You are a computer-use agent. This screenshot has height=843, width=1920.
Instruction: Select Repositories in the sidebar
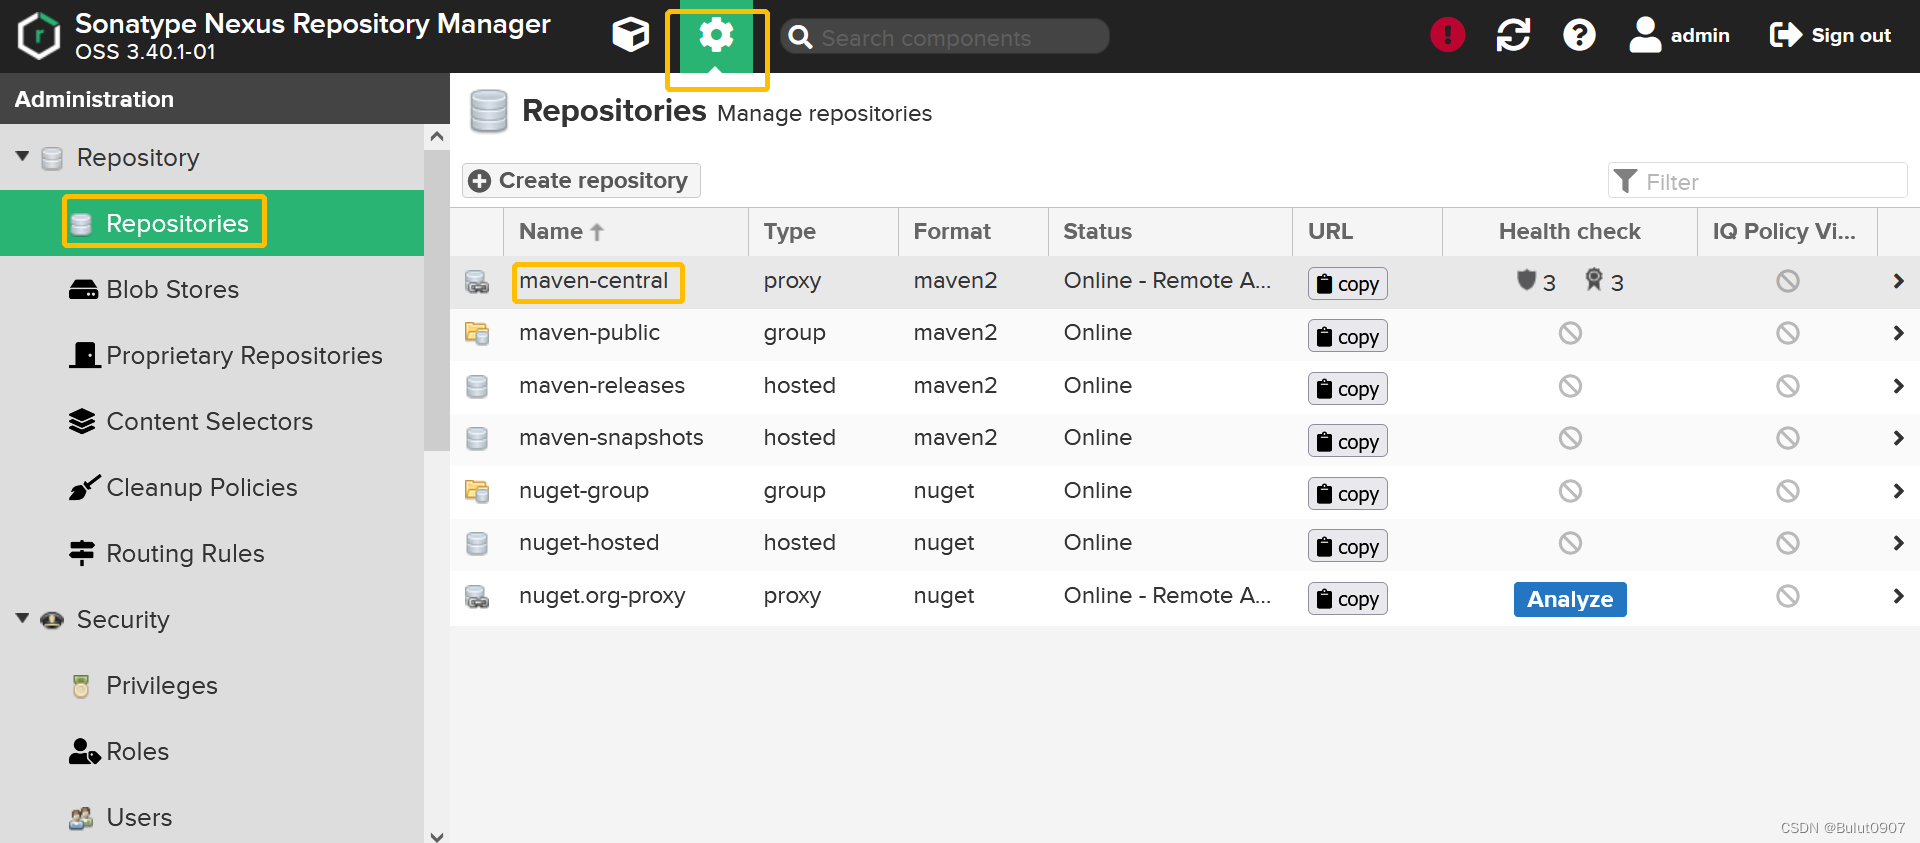tap(212, 223)
